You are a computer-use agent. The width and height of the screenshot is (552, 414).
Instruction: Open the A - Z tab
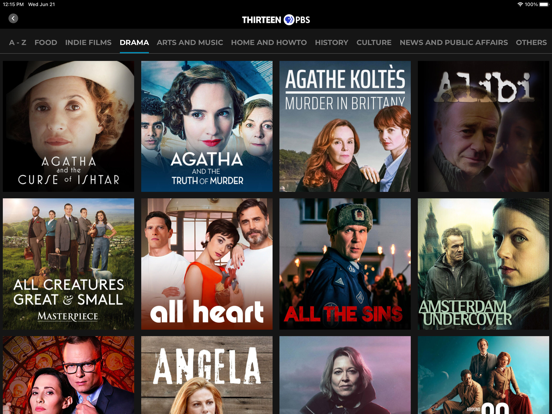(x=18, y=43)
